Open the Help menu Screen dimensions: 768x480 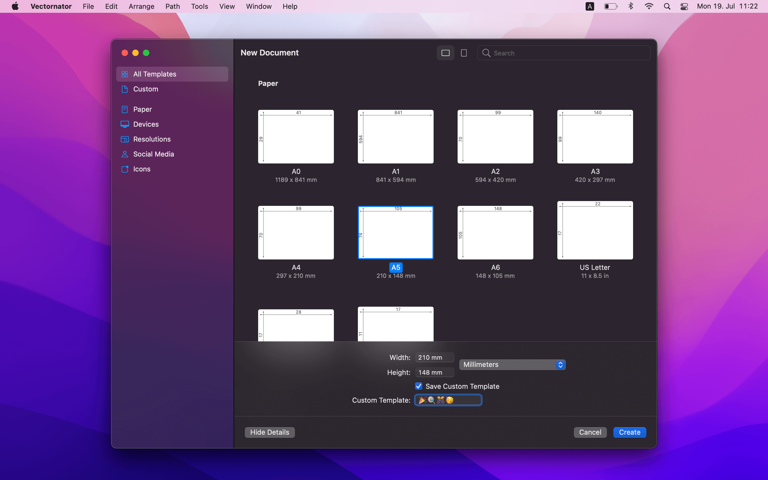pos(289,6)
